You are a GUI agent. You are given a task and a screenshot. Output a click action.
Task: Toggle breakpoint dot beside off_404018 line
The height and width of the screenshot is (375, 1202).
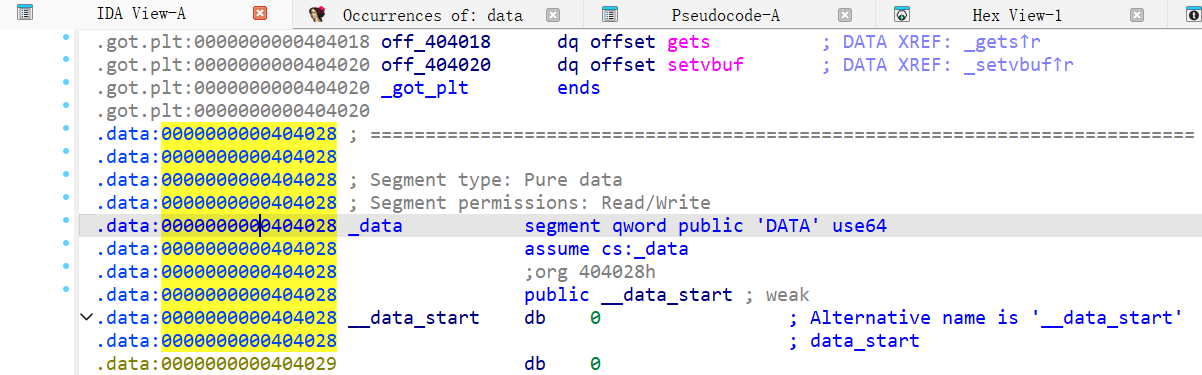pyautogui.click(x=66, y=37)
